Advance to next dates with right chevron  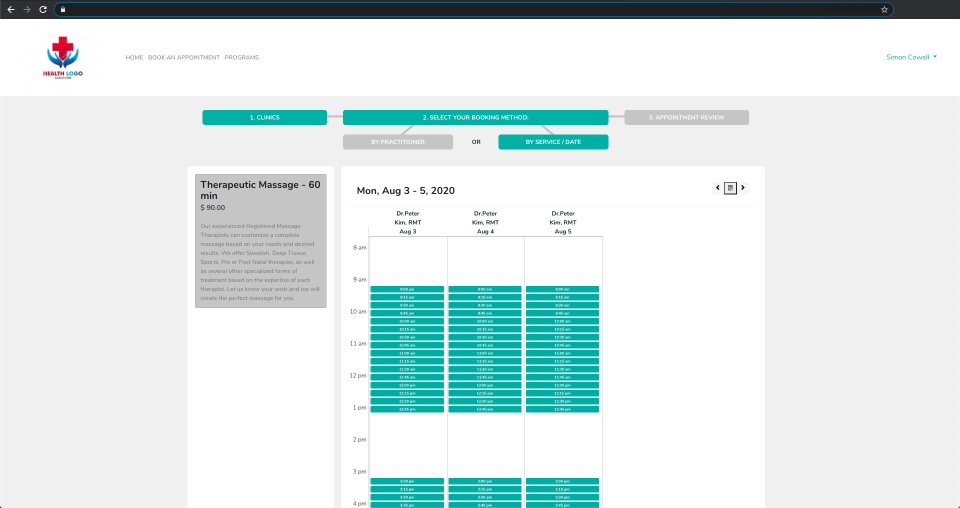pyautogui.click(x=743, y=188)
